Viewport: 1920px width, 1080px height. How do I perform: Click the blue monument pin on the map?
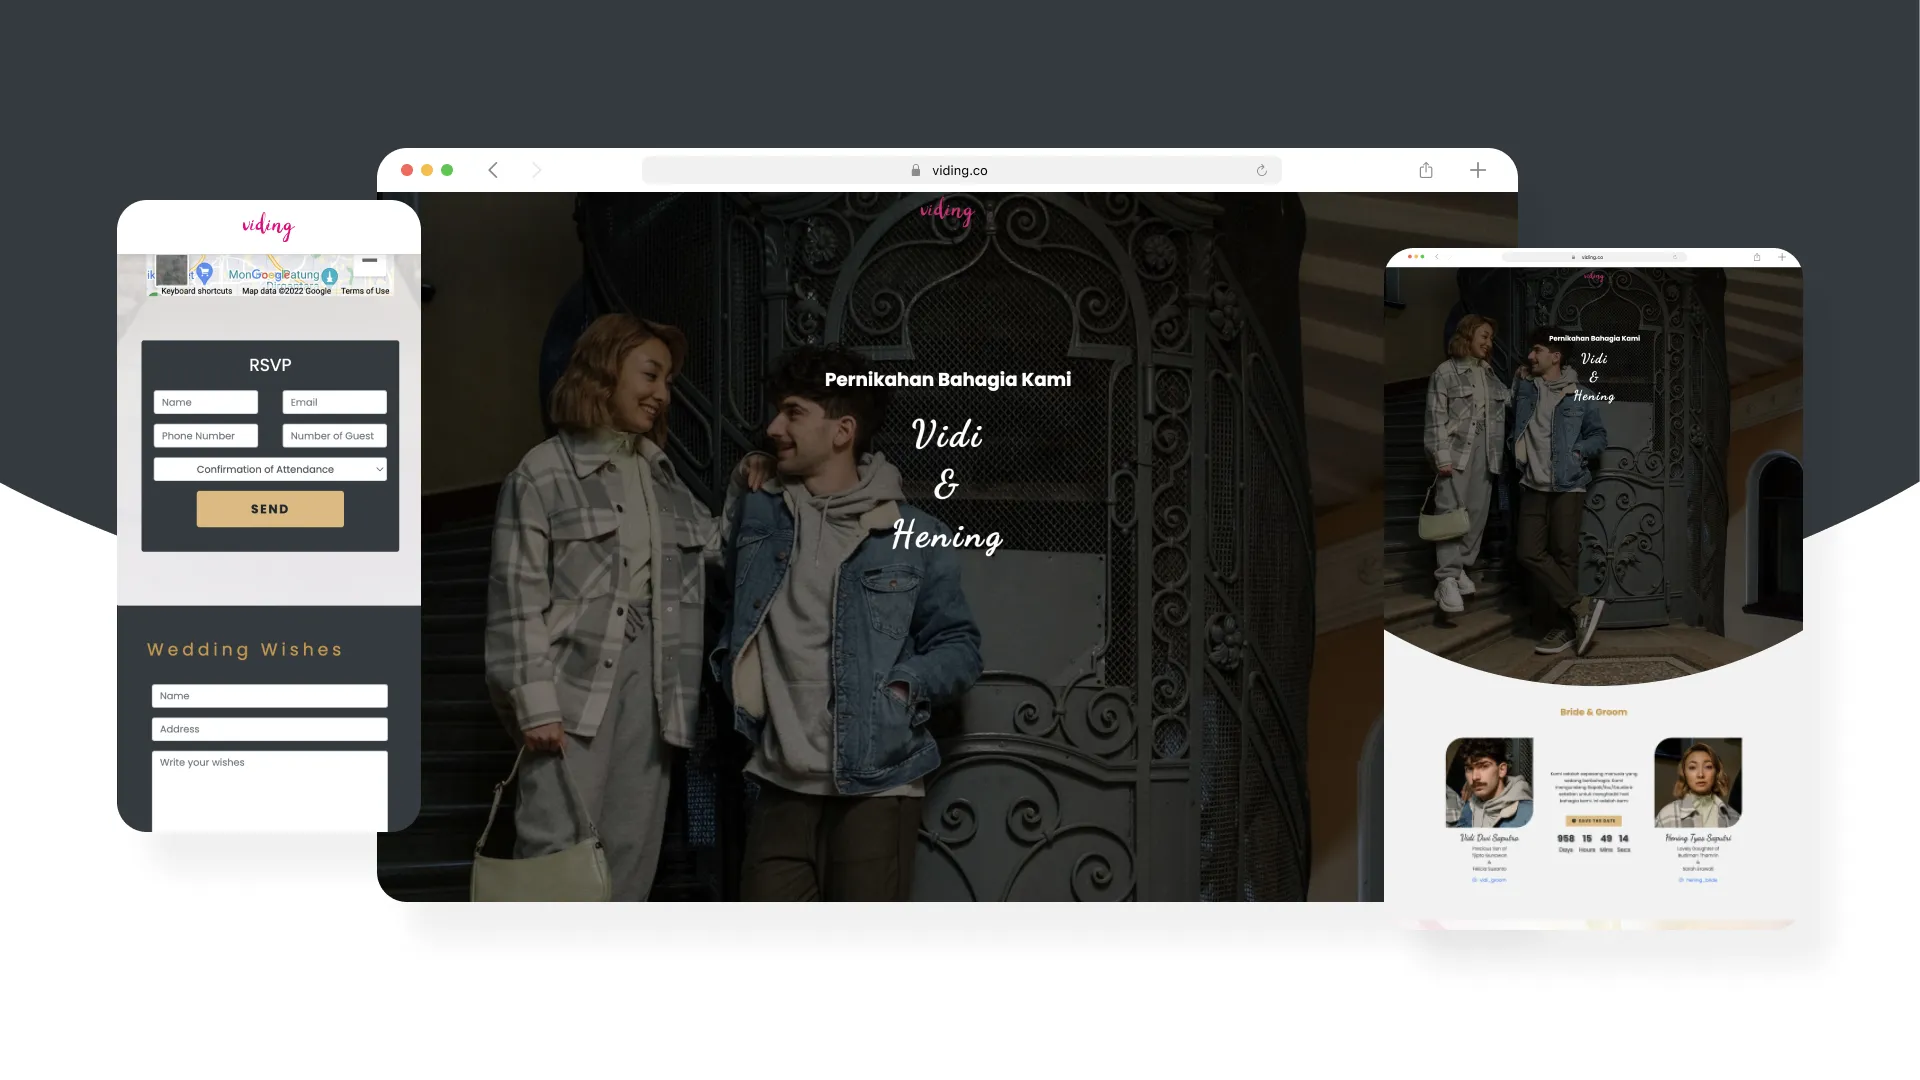click(330, 276)
